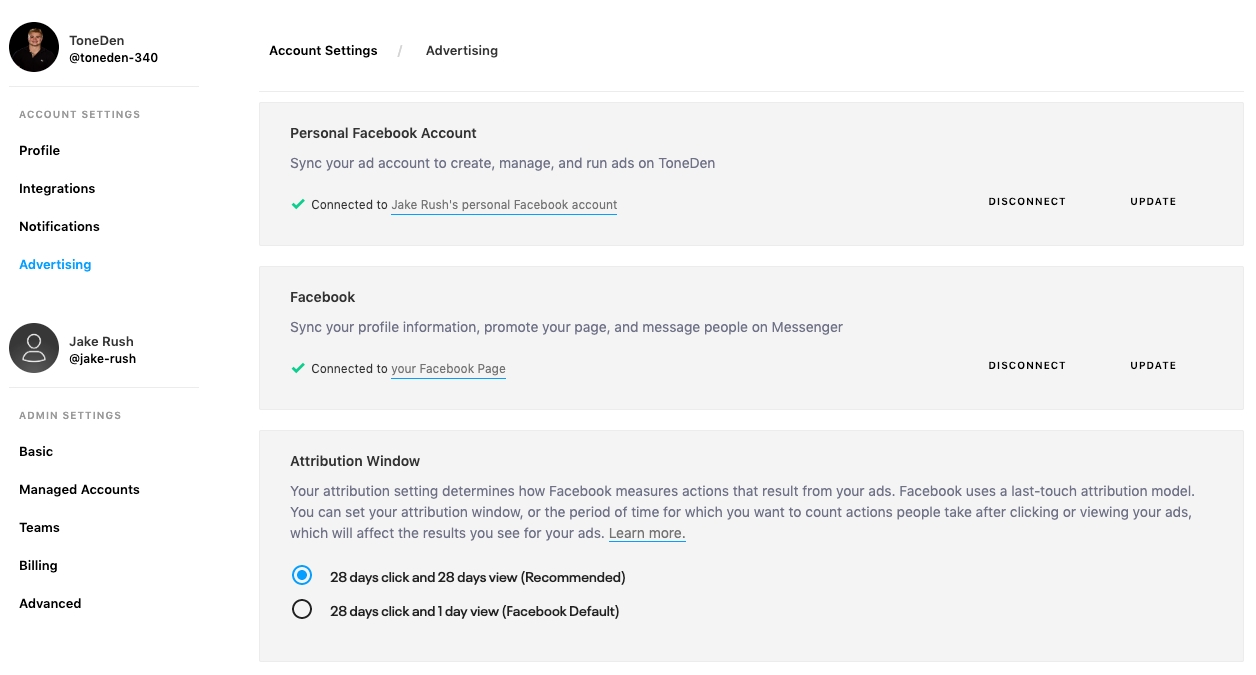Open Notifications settings

[59, 226]
